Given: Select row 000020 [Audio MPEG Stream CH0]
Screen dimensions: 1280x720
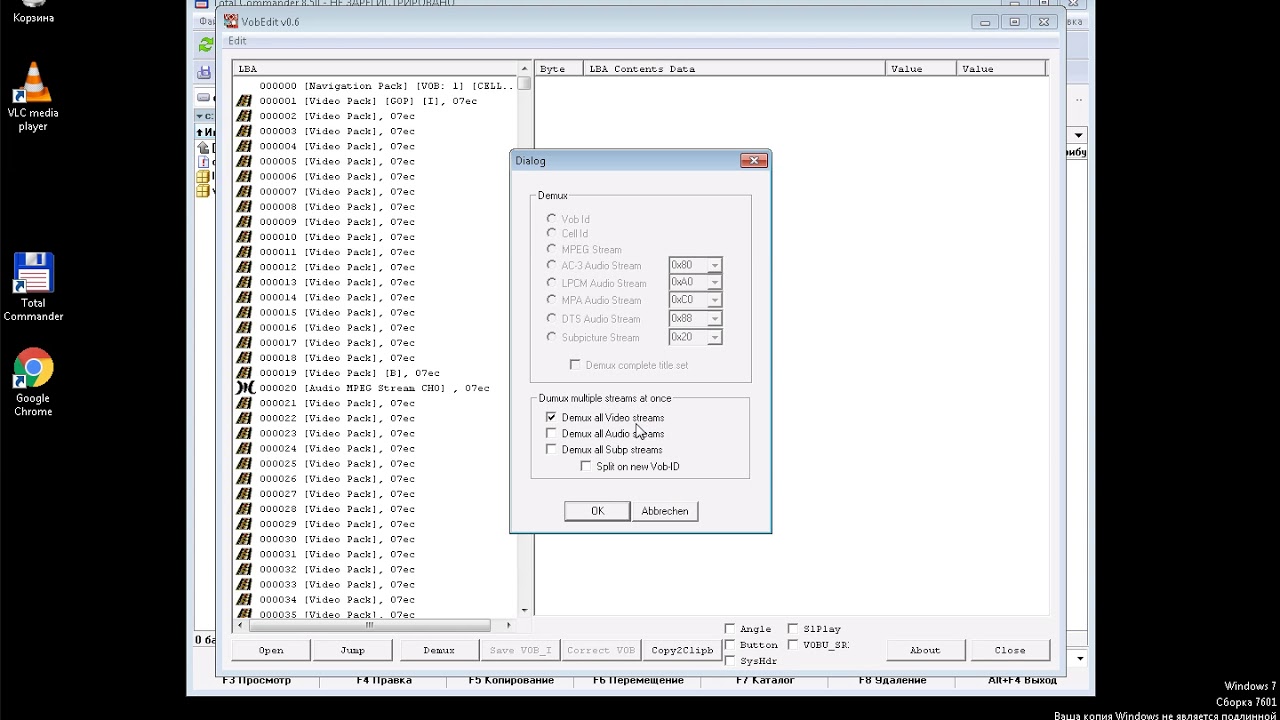Looking at the screenshot, I should [x=374, y=388].
